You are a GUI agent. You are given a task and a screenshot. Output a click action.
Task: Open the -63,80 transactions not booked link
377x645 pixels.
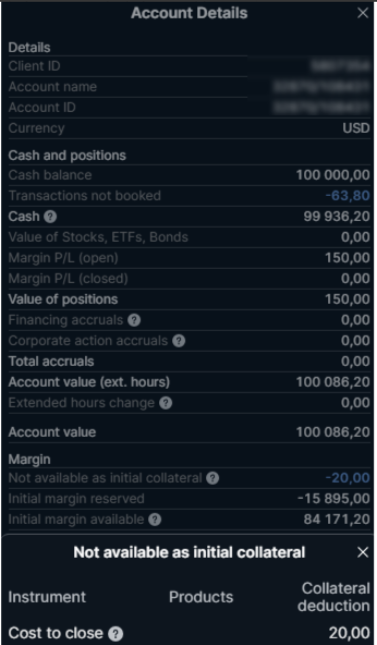[347, 195]
